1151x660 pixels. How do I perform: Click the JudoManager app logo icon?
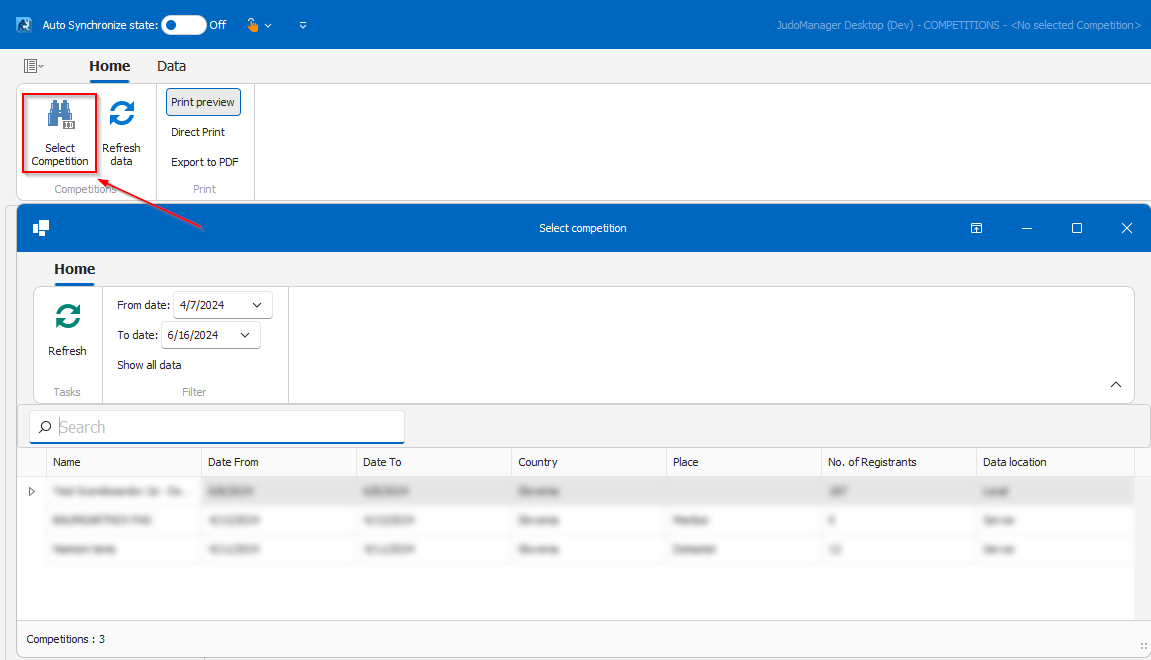pyautogui.click(x=24, y=25)
